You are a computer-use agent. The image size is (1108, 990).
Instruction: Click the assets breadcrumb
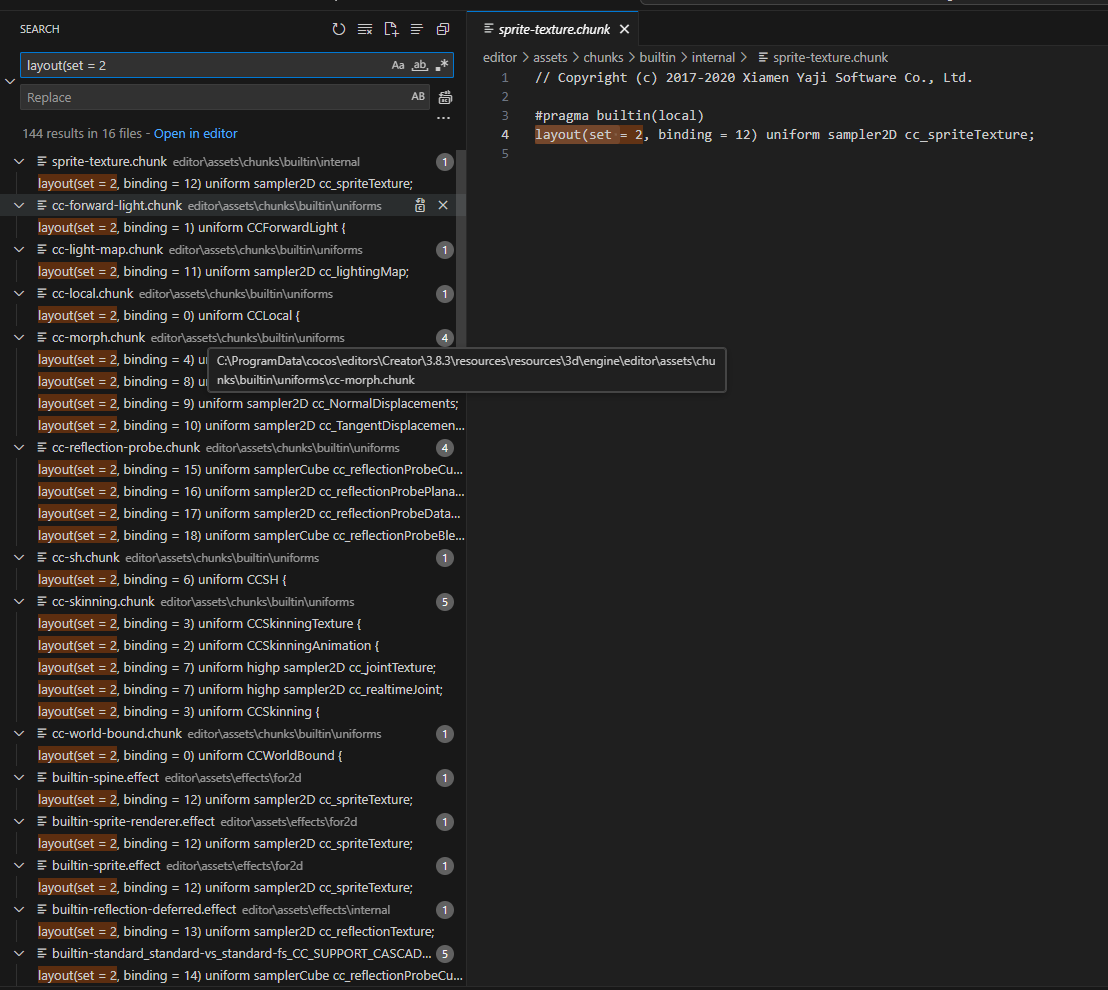[x=550, y=57]
